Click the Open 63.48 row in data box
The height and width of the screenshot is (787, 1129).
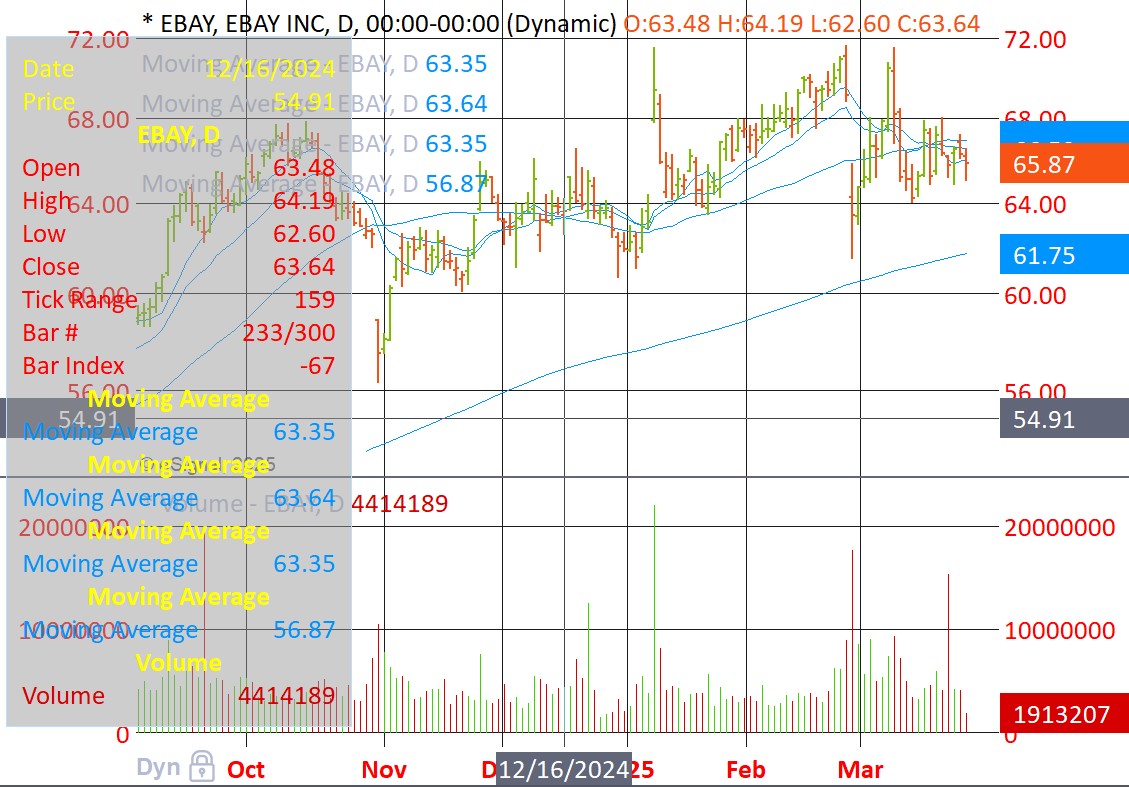coord(179,168)
